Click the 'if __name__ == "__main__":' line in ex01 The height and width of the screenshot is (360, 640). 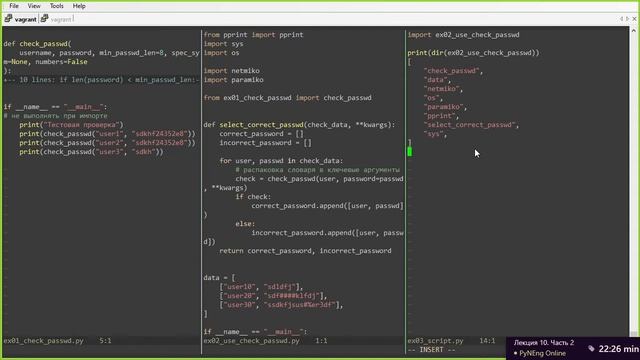tap(55, 107)
